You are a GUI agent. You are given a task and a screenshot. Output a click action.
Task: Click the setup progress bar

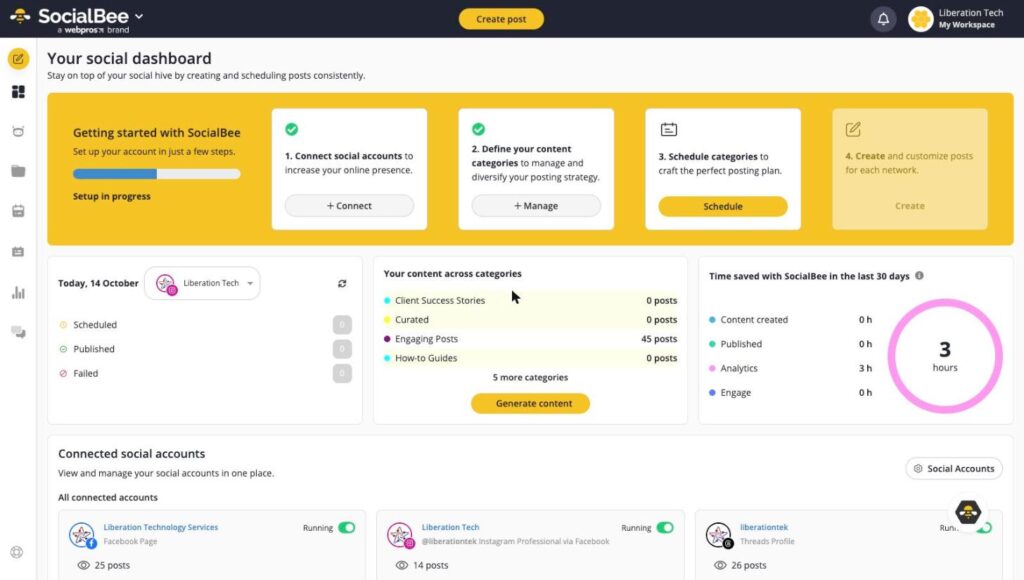[x=157, y=174]
